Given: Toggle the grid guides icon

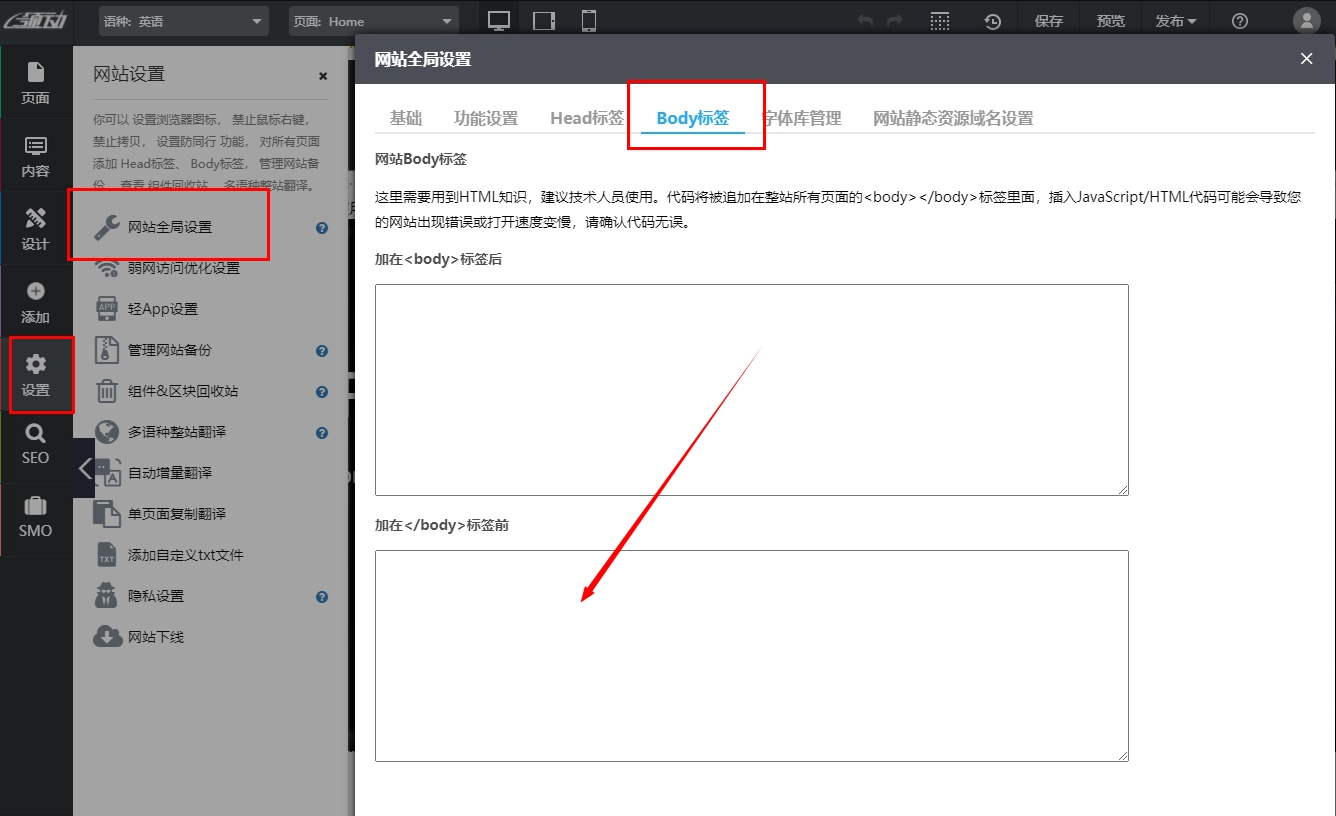Looking at the screenshot, I should [939, 21].
